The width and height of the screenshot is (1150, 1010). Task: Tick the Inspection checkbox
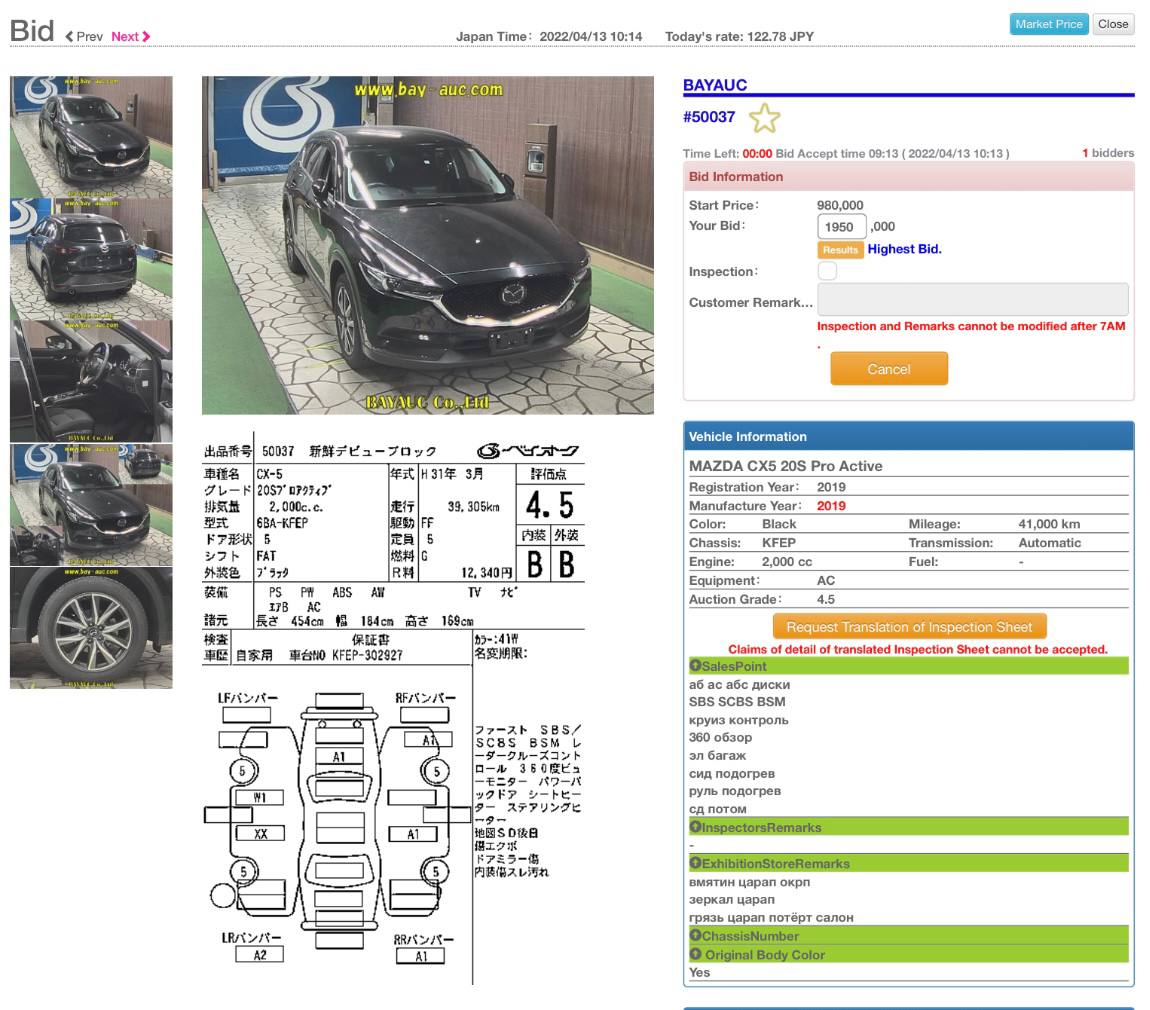coord(827,271)
